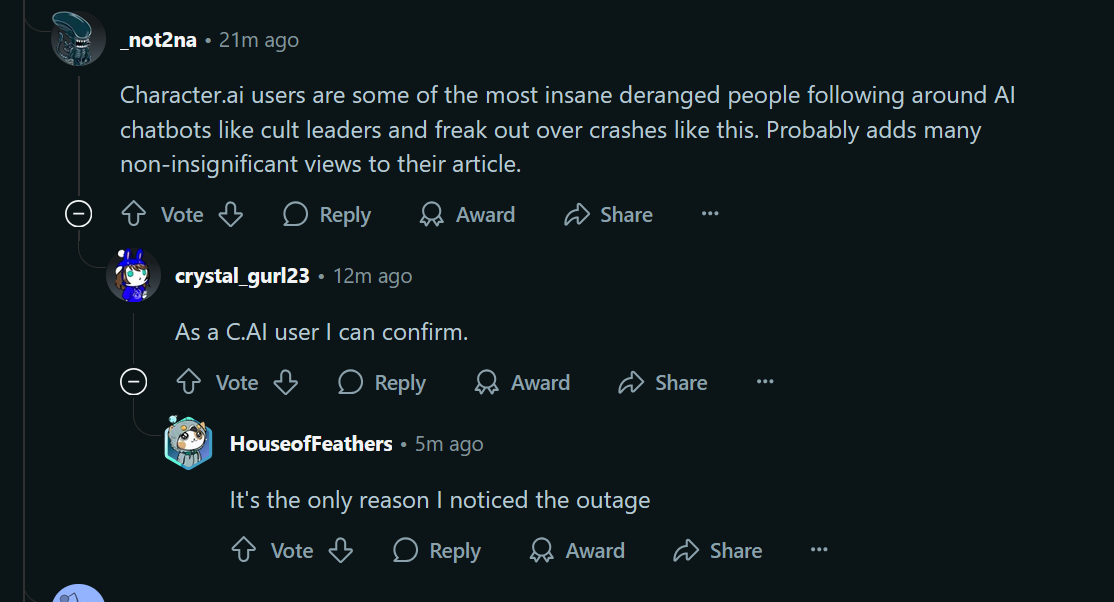The width and height of the screenshot is (1114, 602).
Task: Open more options on _not2na's comment
Action: 710,214
